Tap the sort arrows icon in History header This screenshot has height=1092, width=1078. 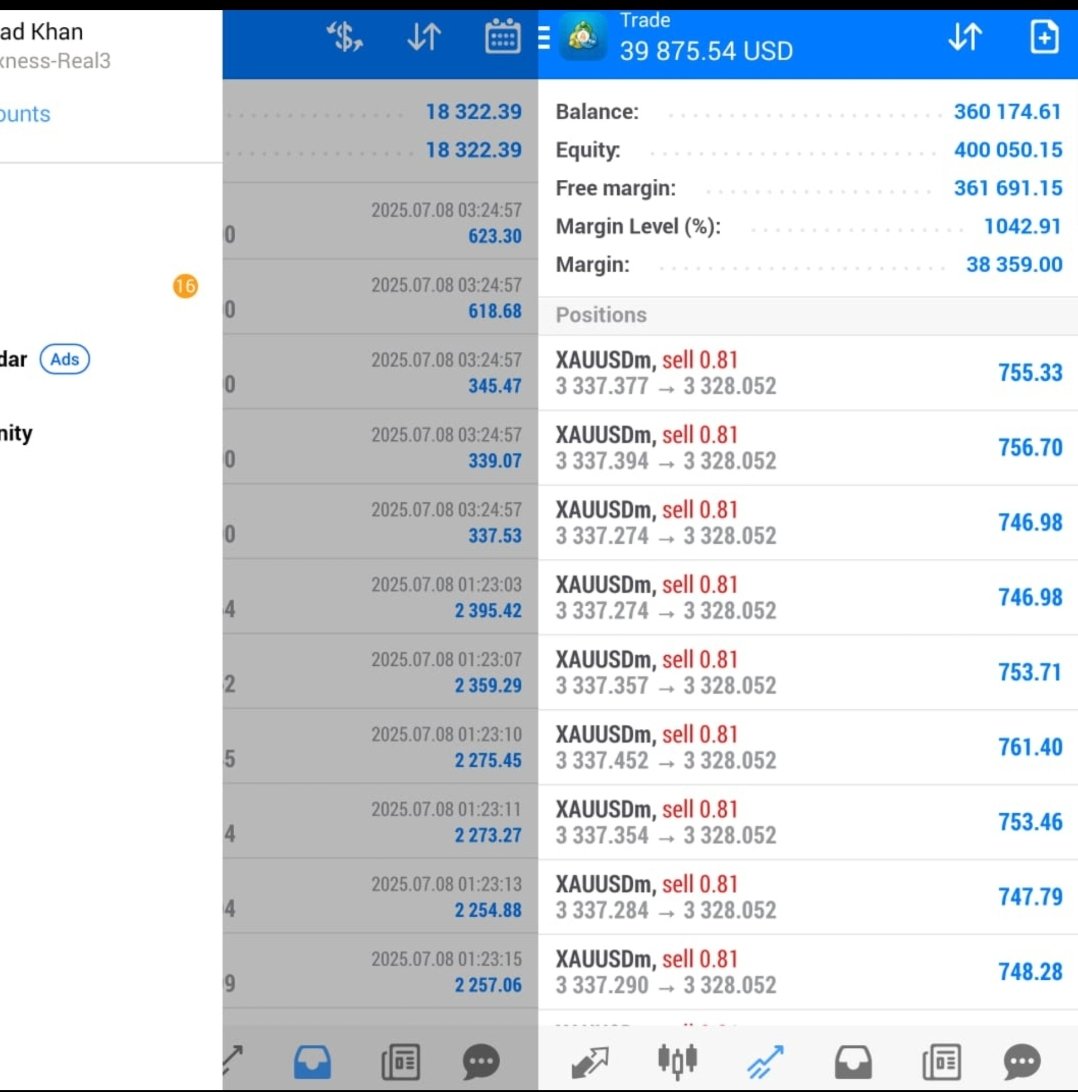[424, 37]
